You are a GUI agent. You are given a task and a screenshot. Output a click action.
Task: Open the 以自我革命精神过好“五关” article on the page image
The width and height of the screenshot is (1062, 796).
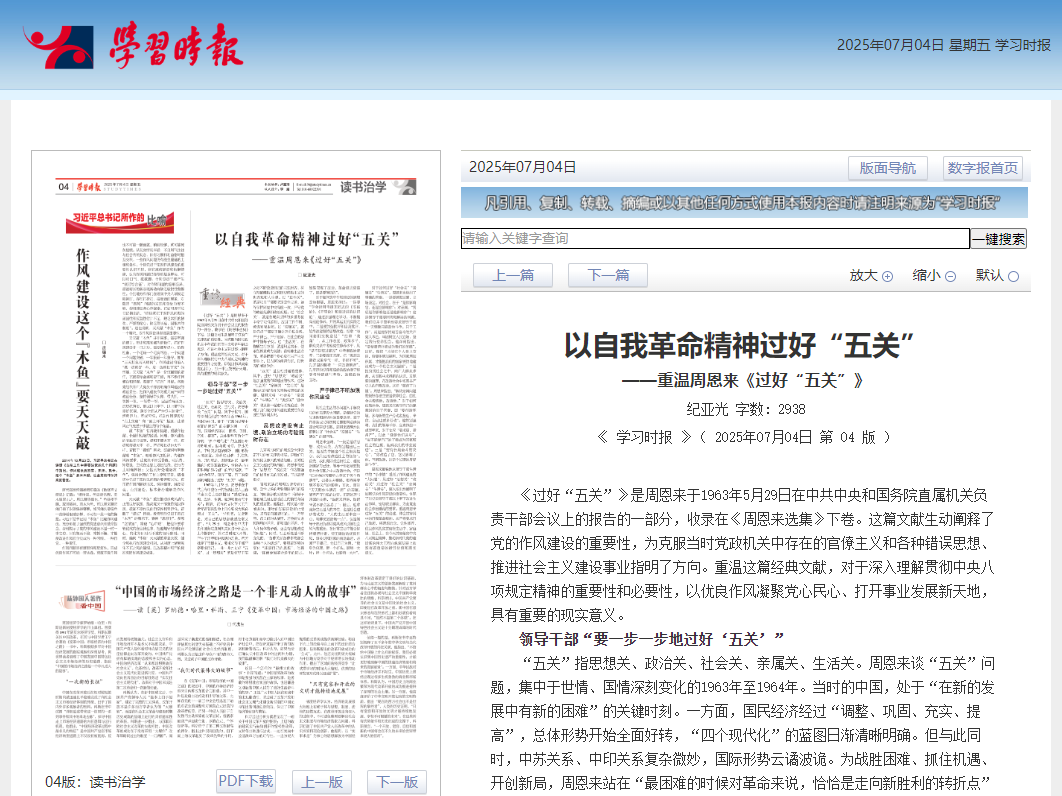[x=307, y=239]
